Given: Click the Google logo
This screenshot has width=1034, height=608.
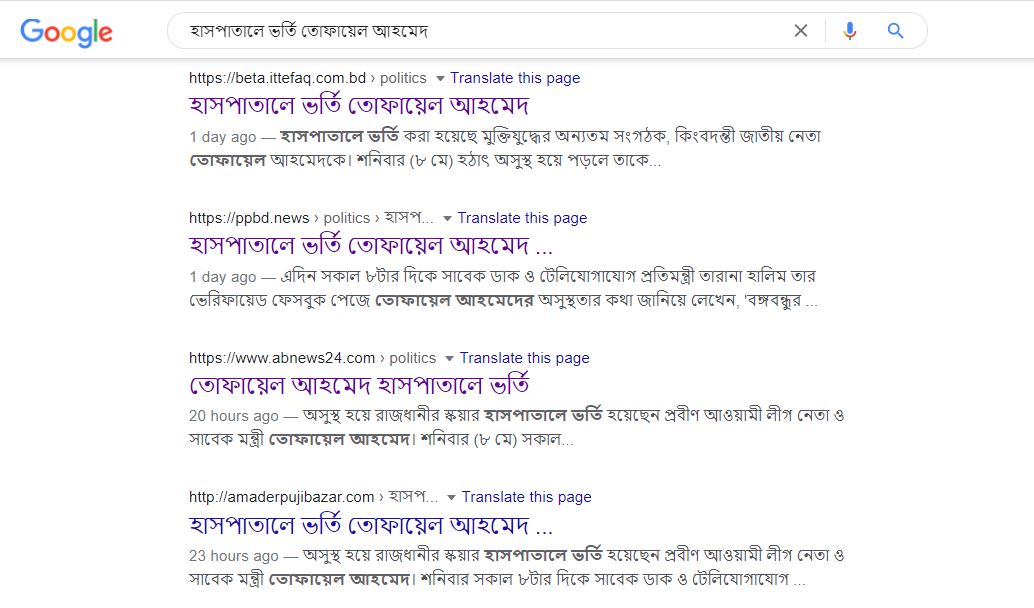Looking at the screenshot, I should [x=66, y=32].
